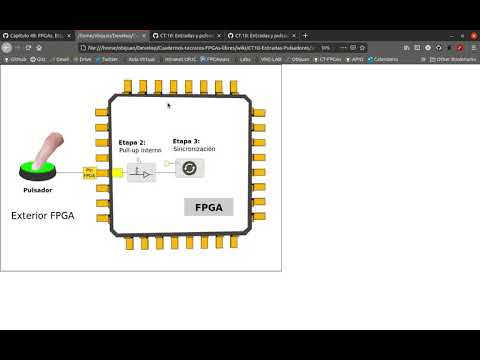Open the Github bookmark
480x360 pixels.
(15, 59)
